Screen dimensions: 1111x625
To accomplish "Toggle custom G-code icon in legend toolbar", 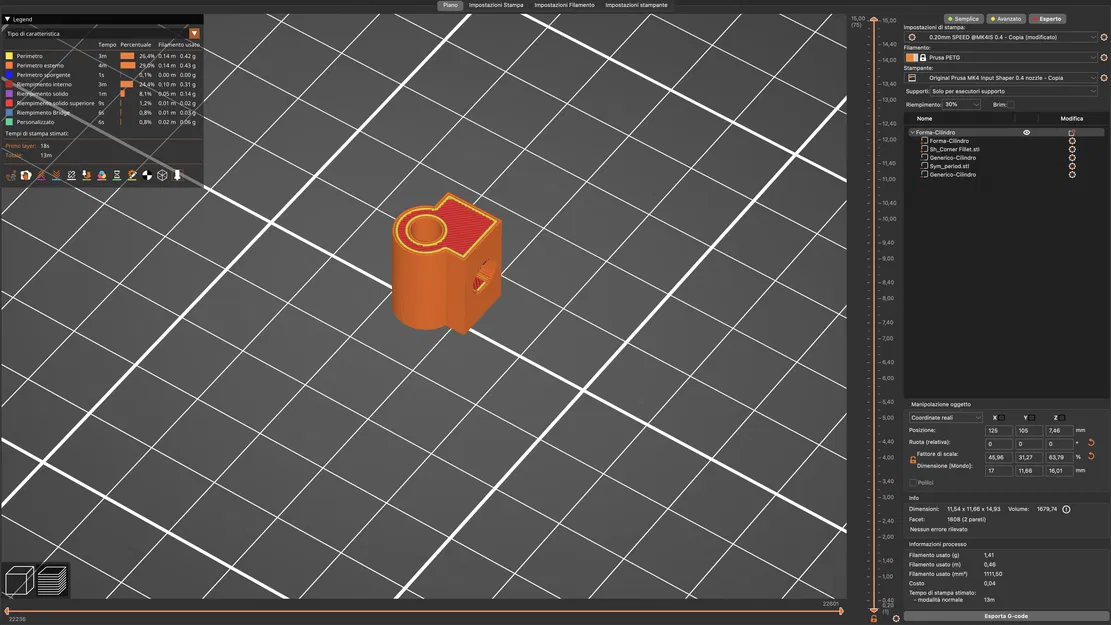I will 132,175.
